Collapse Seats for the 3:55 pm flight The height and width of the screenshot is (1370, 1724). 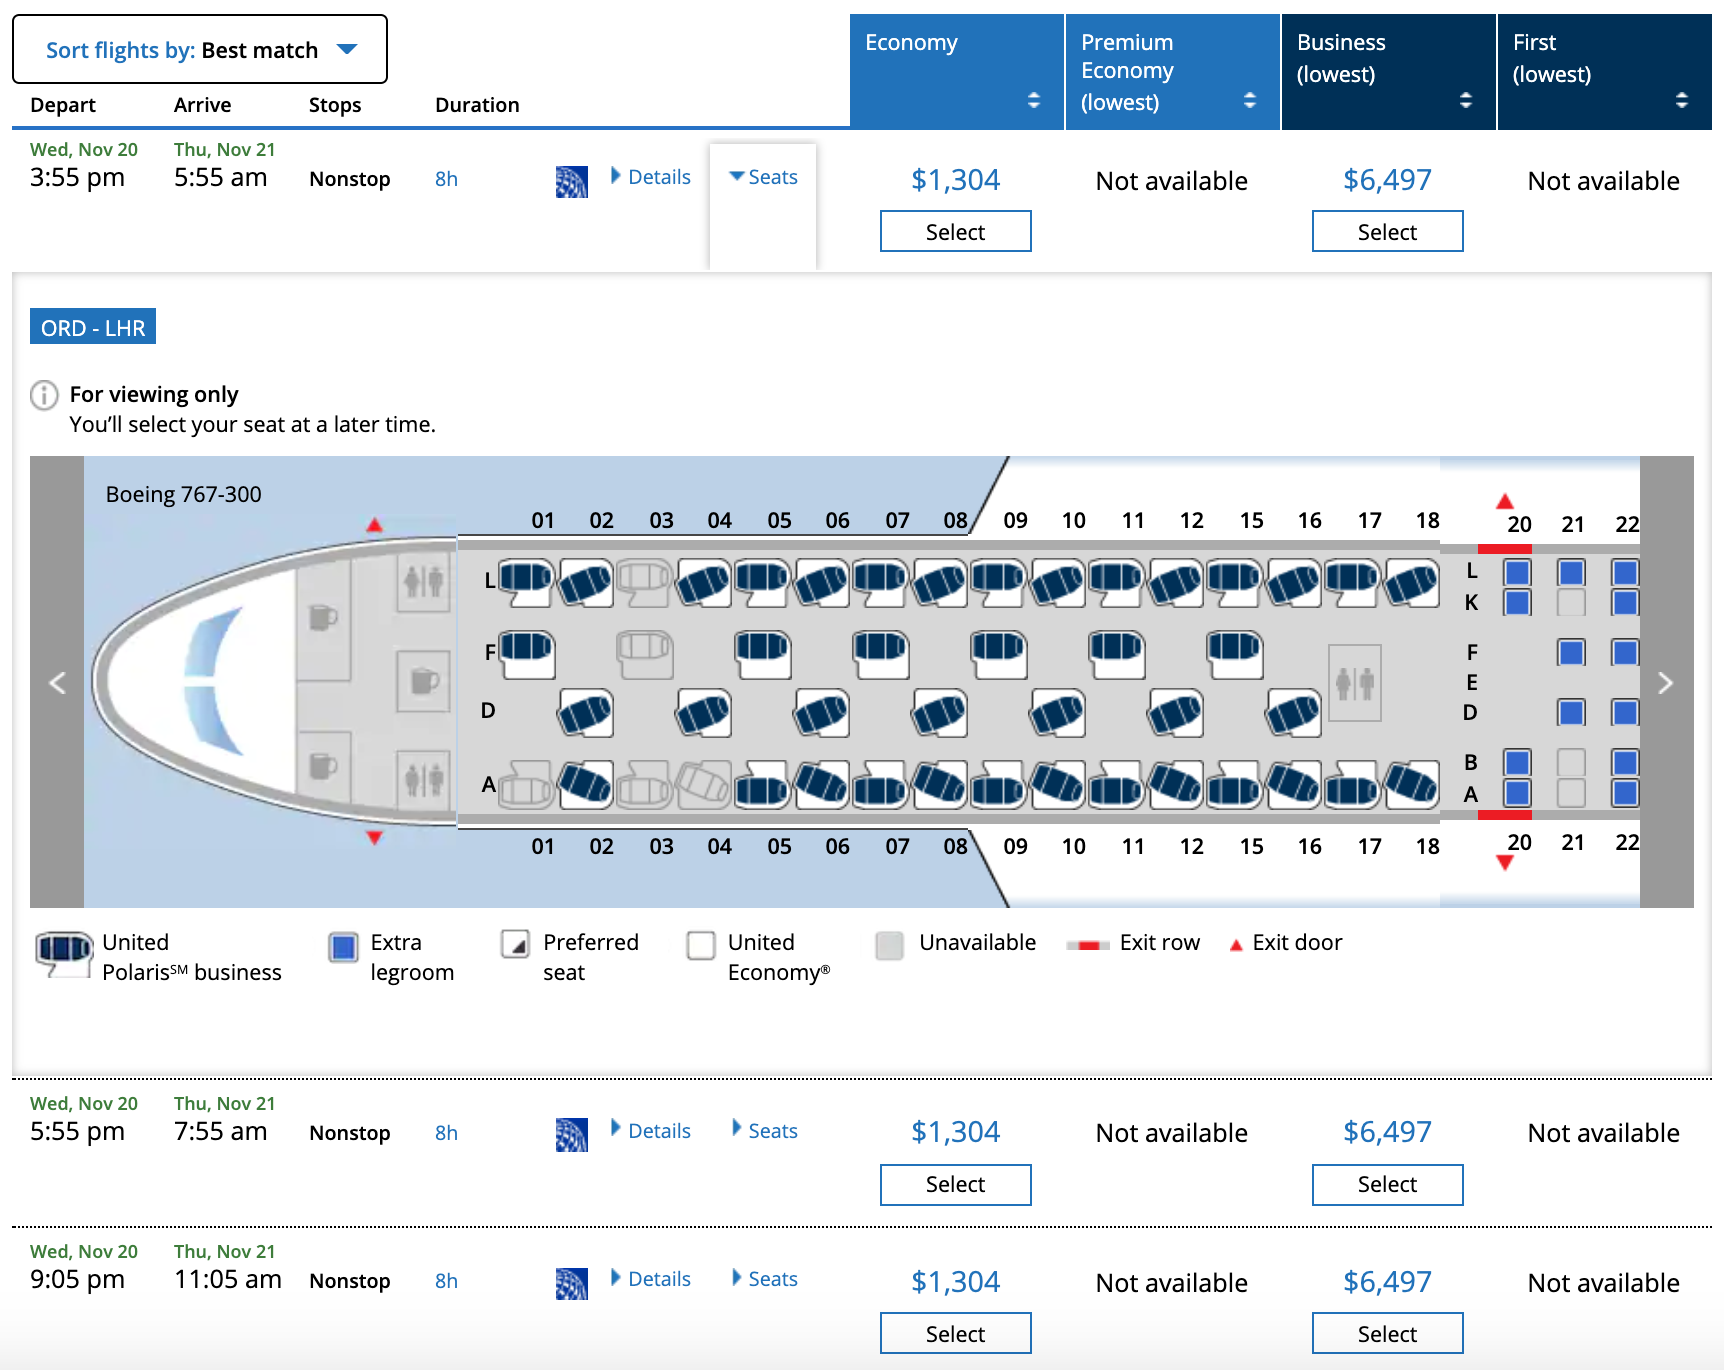764,178
